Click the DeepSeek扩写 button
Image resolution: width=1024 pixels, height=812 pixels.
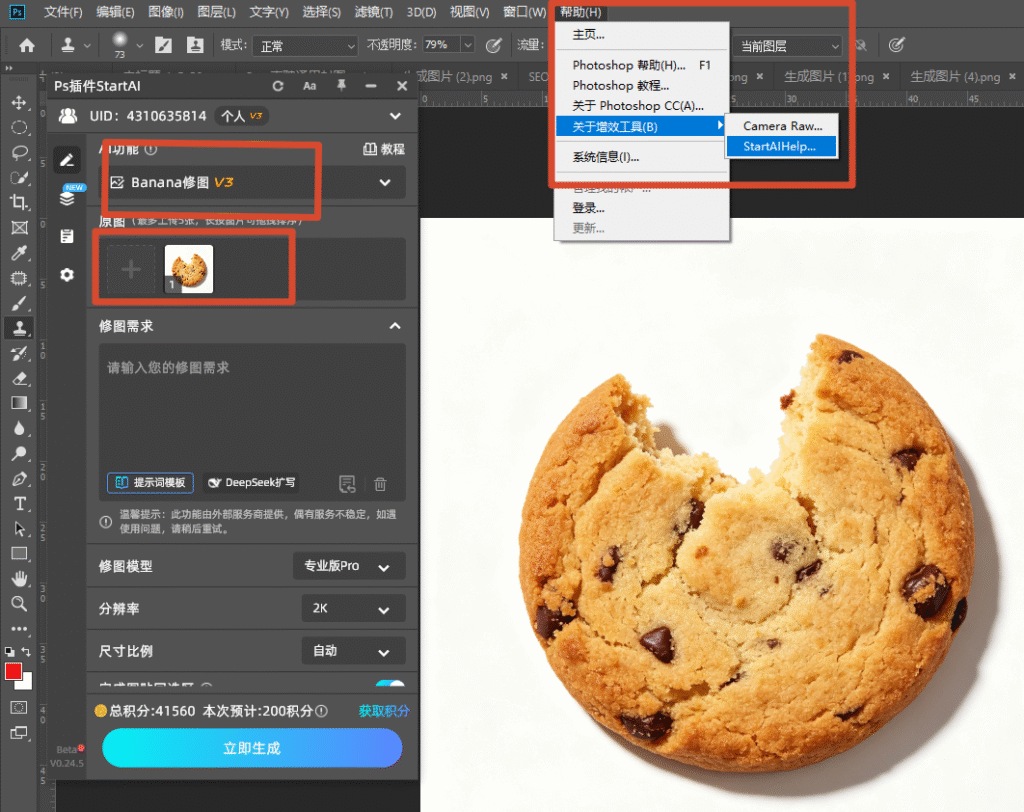251,483
